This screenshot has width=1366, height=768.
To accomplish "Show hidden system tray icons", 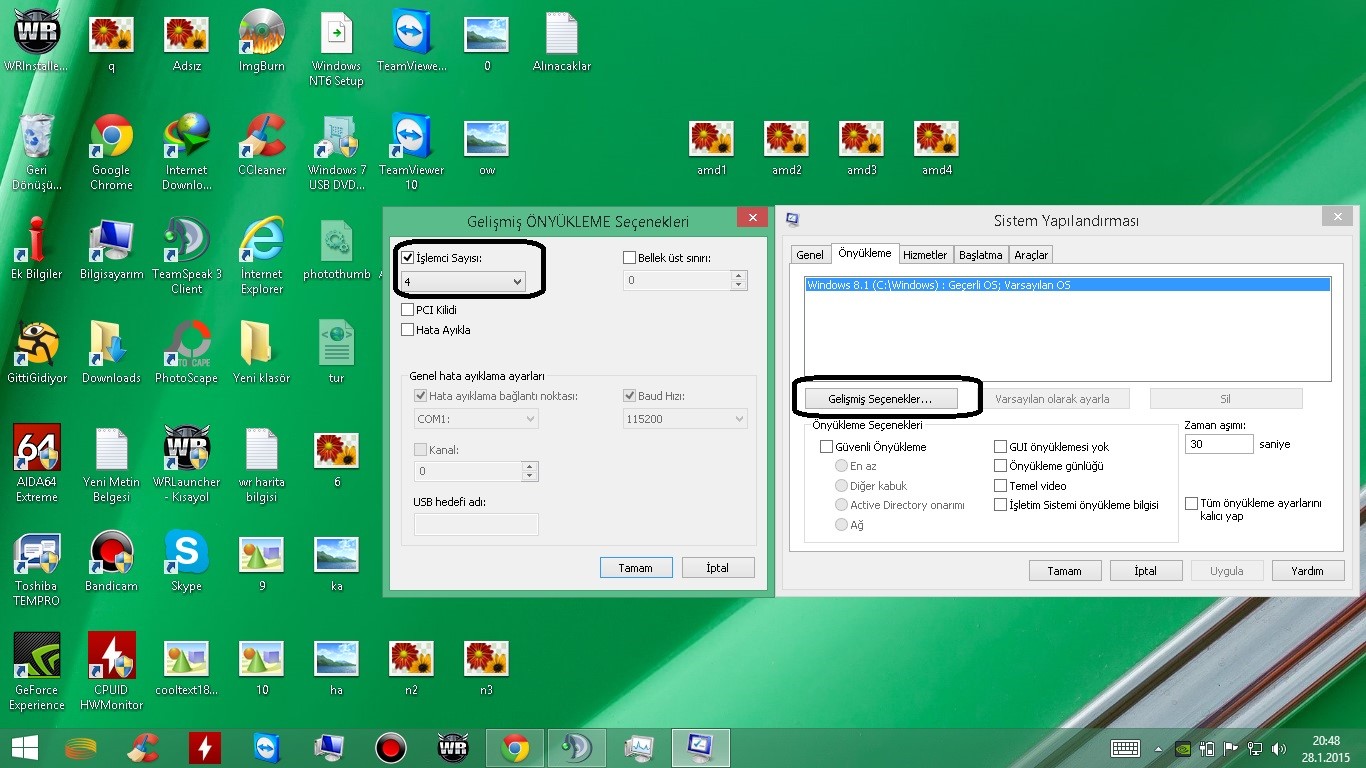I will 1159,748.
